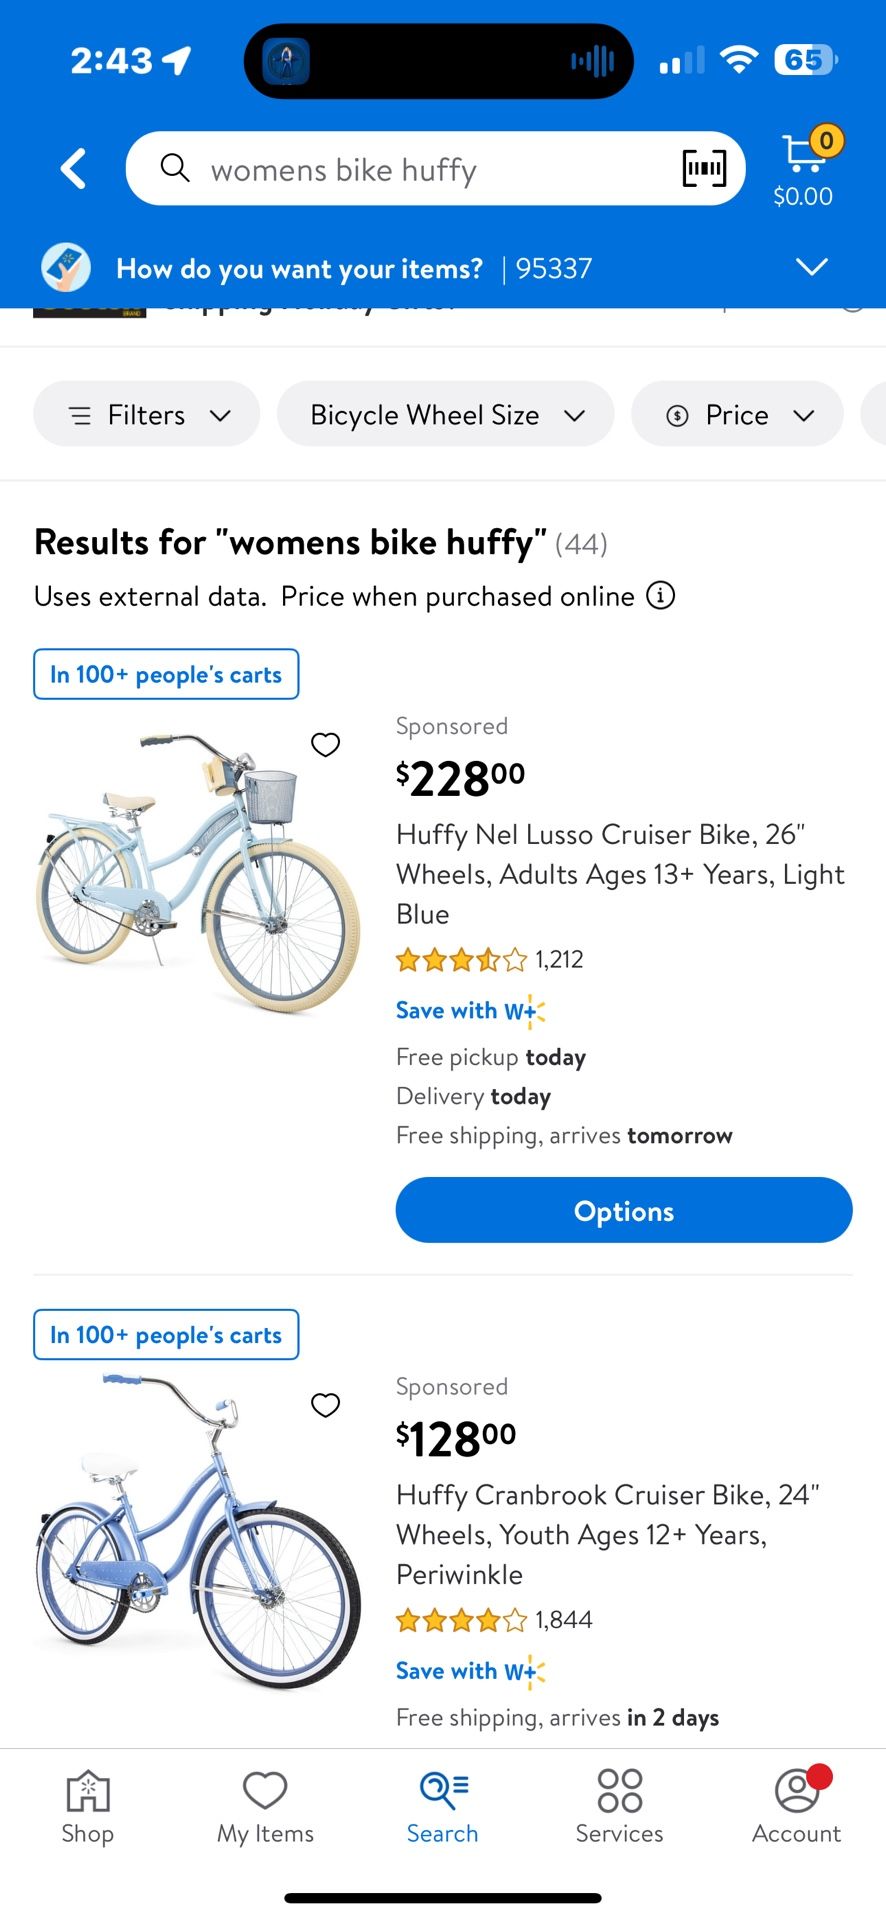Tap the search magnifier icon

coord(175,168)
